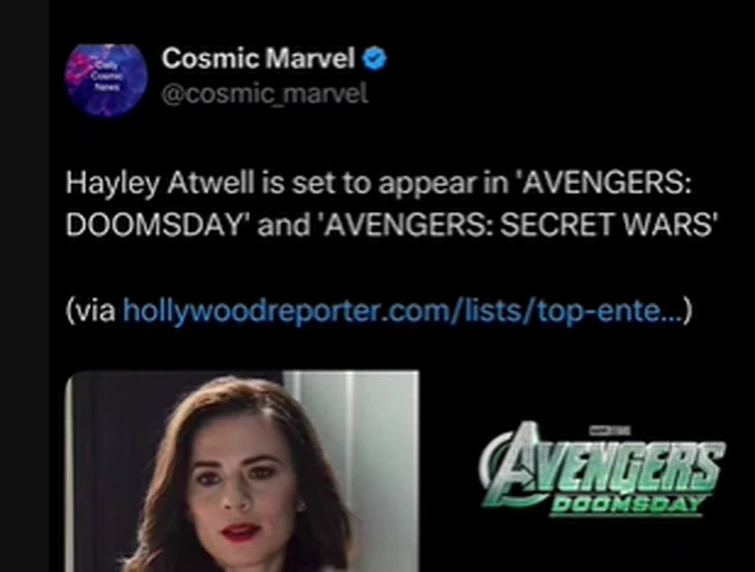The height and width of the screenshot is (572, 755).
Task: Click the green DOOMSDAY subtitle in logo
Action: pos(626,505)
